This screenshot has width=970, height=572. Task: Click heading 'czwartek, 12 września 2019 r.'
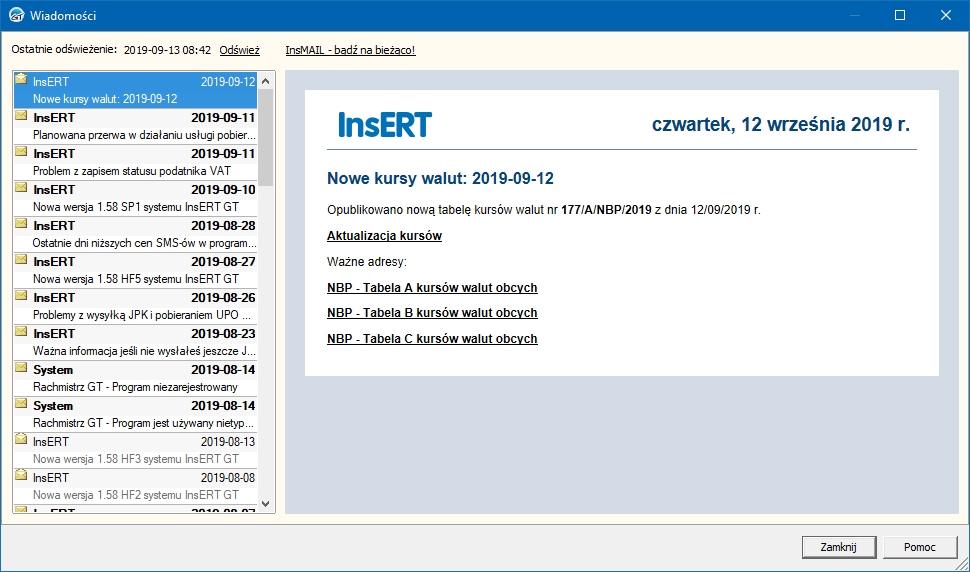pyautogui.click(x=781, y=124)
